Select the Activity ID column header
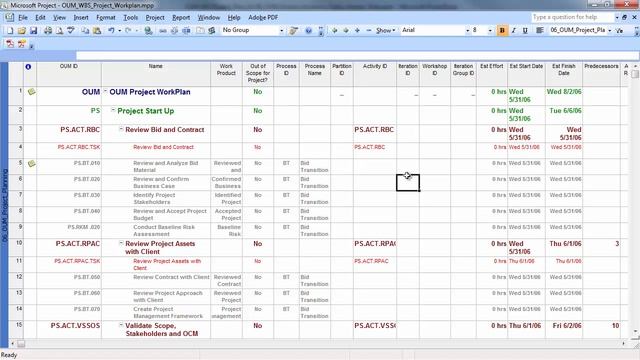This screenshot has width=640, height=360. pyautogui.click(x=375, y=74)
